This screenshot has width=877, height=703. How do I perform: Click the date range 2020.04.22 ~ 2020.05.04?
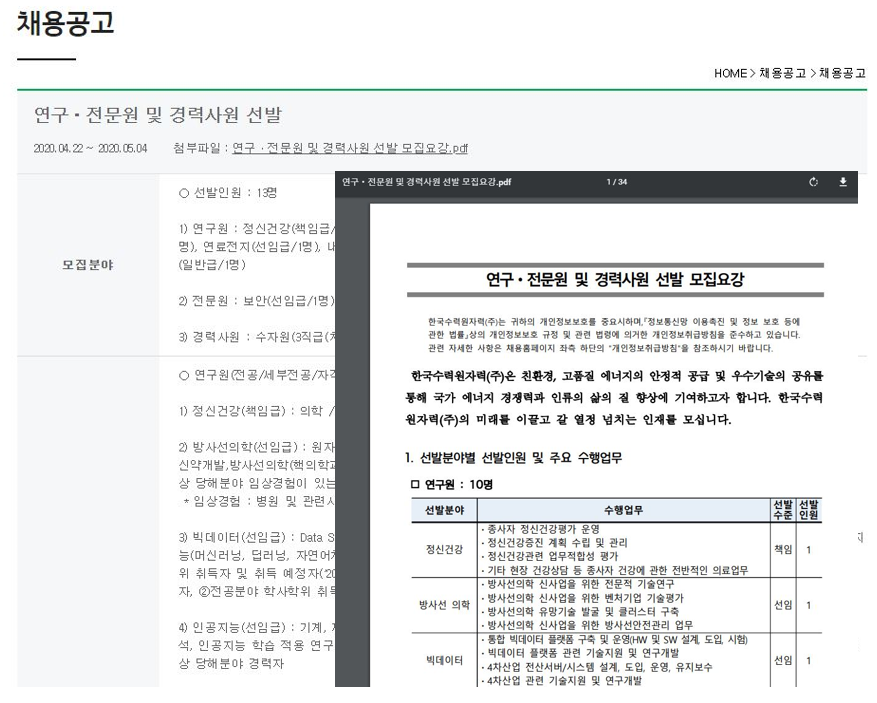(x=90, y=148)
